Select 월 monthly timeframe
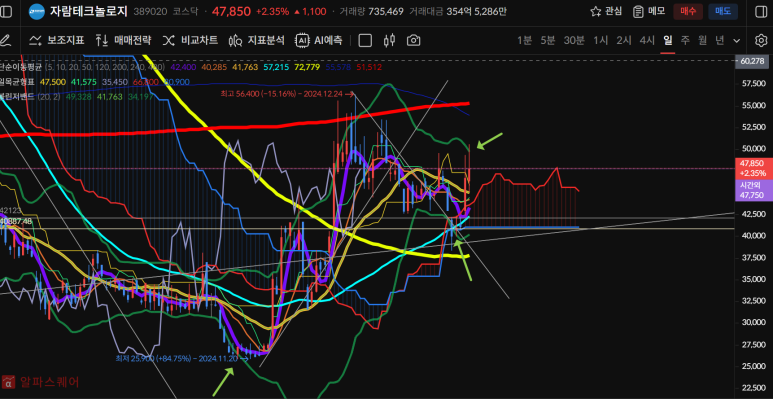This screenshot has height=399, width=773. coord(703,40)
